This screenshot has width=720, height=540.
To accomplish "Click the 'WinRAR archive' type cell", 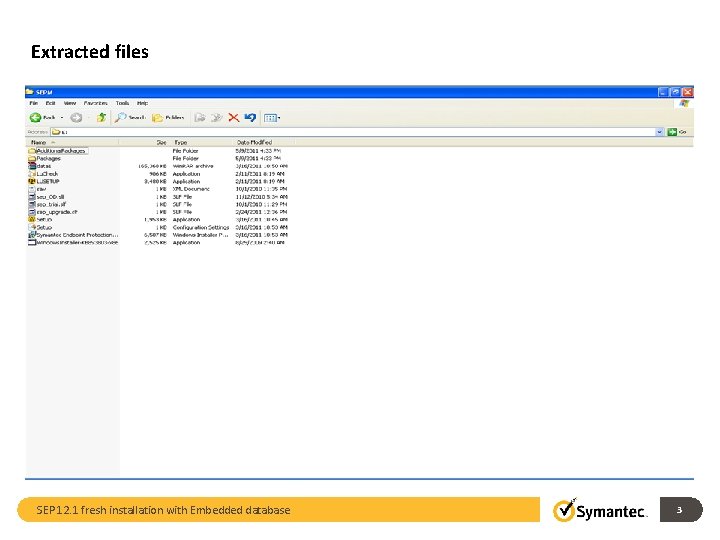I will click(x=193, y=166).
